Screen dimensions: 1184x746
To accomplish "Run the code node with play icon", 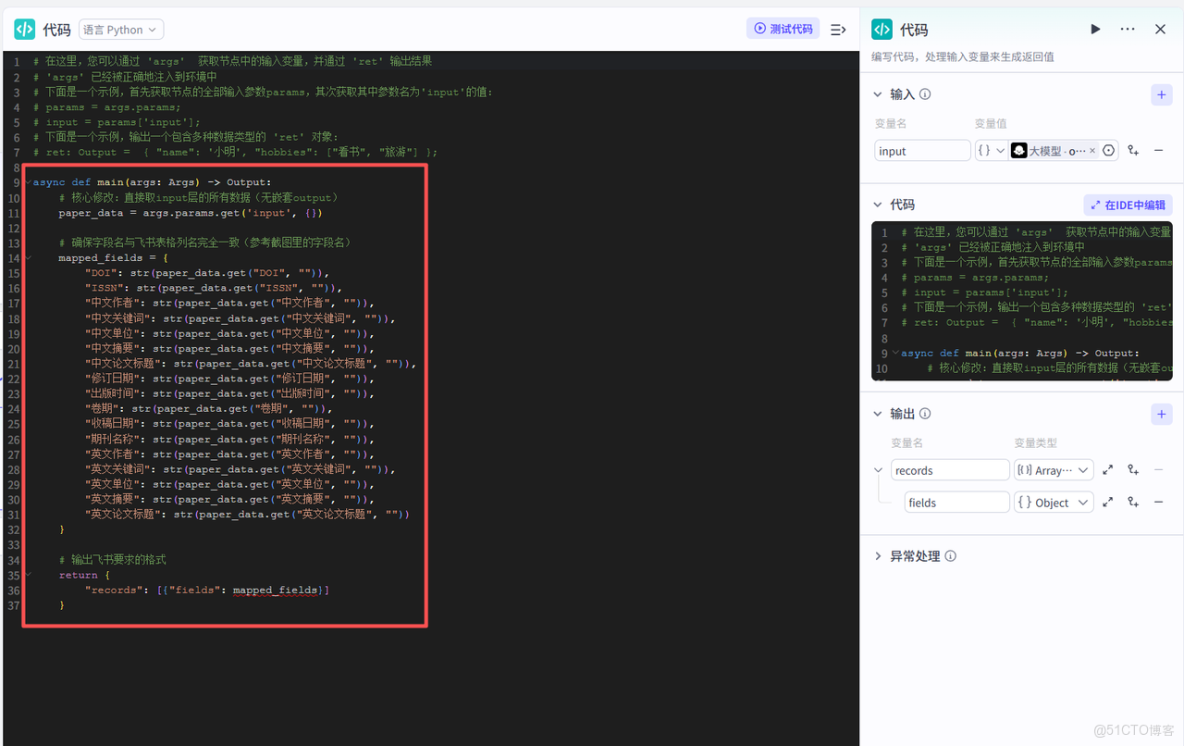I will click(x=1095, y=29).
